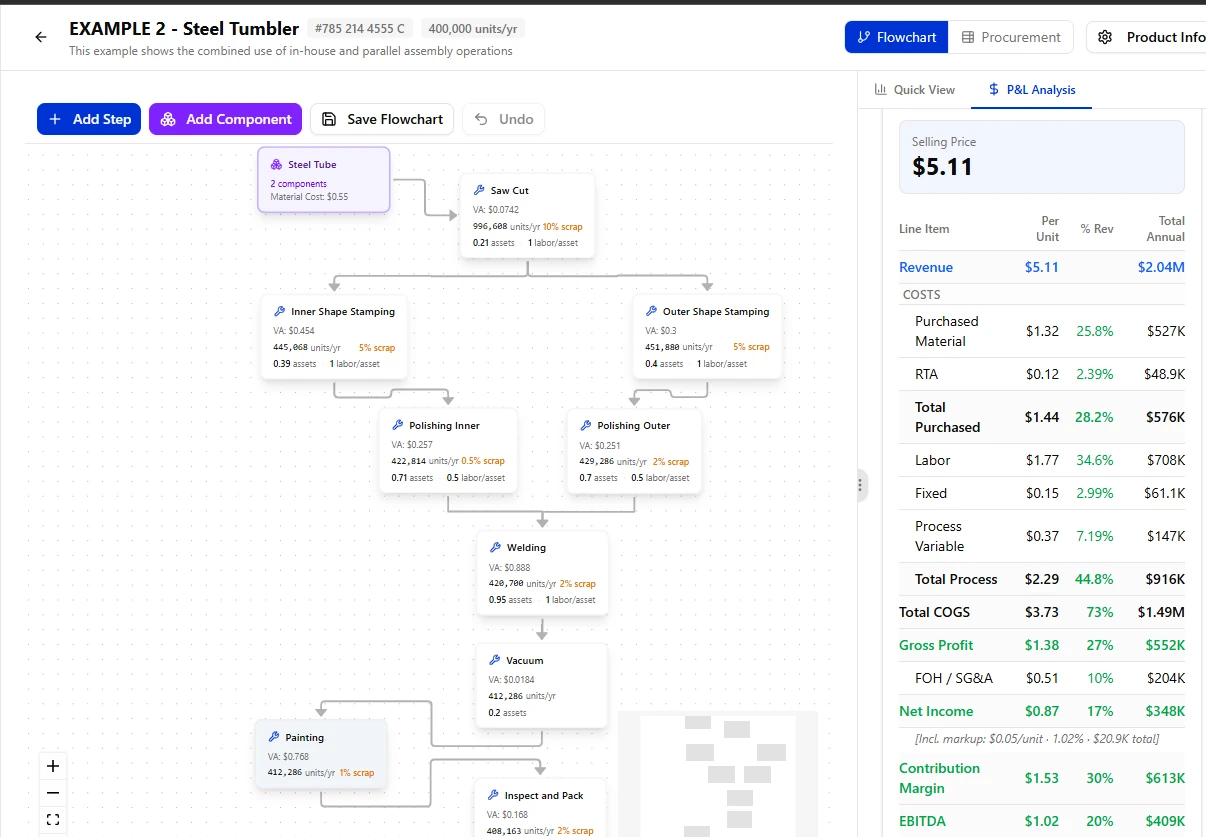
Task: Fit the flowchart to view
Action: pos(53,819)
